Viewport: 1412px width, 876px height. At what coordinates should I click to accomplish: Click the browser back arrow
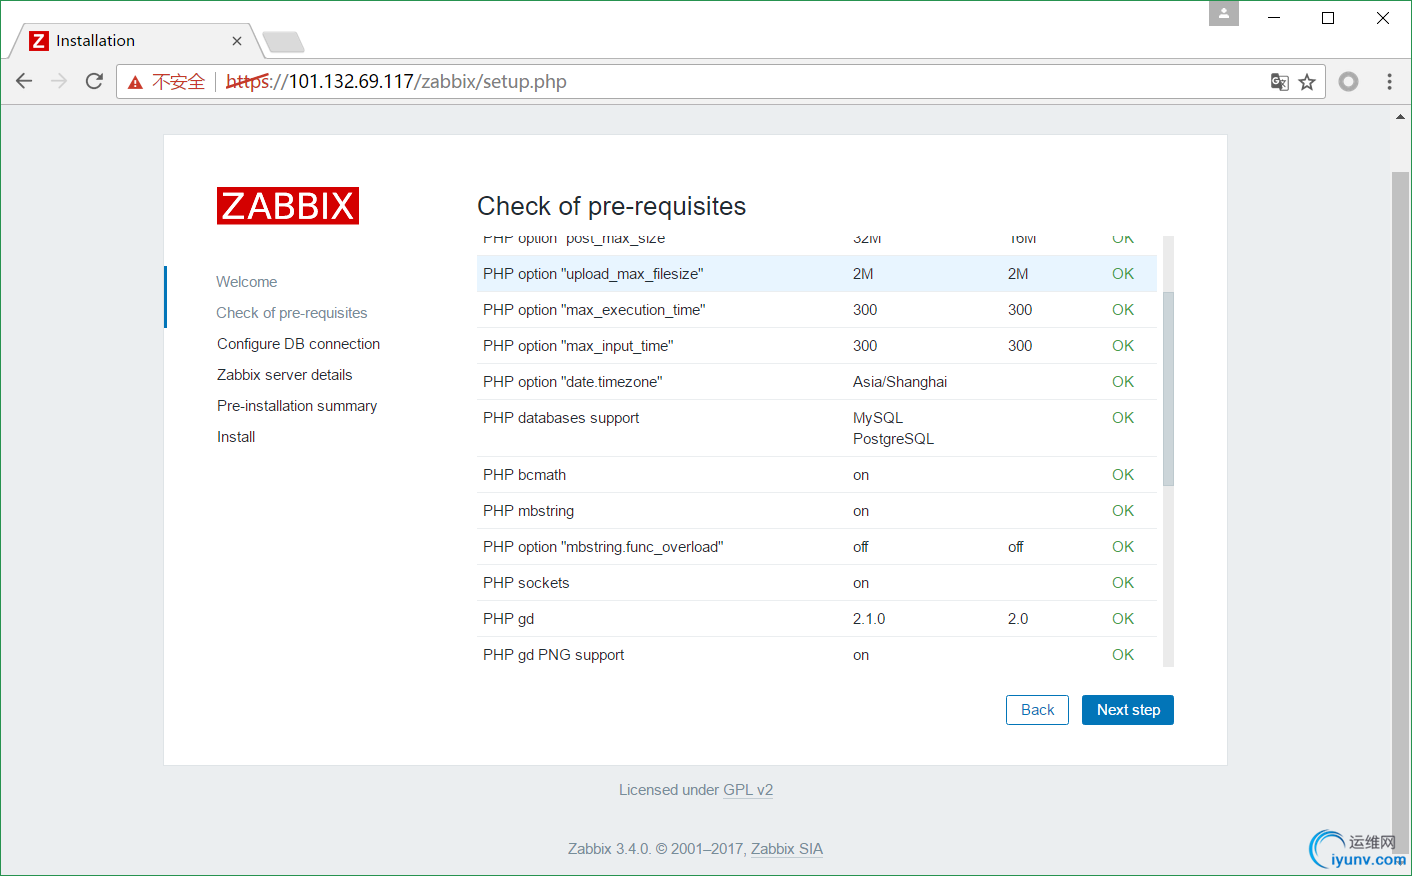[x=24, y=81]
